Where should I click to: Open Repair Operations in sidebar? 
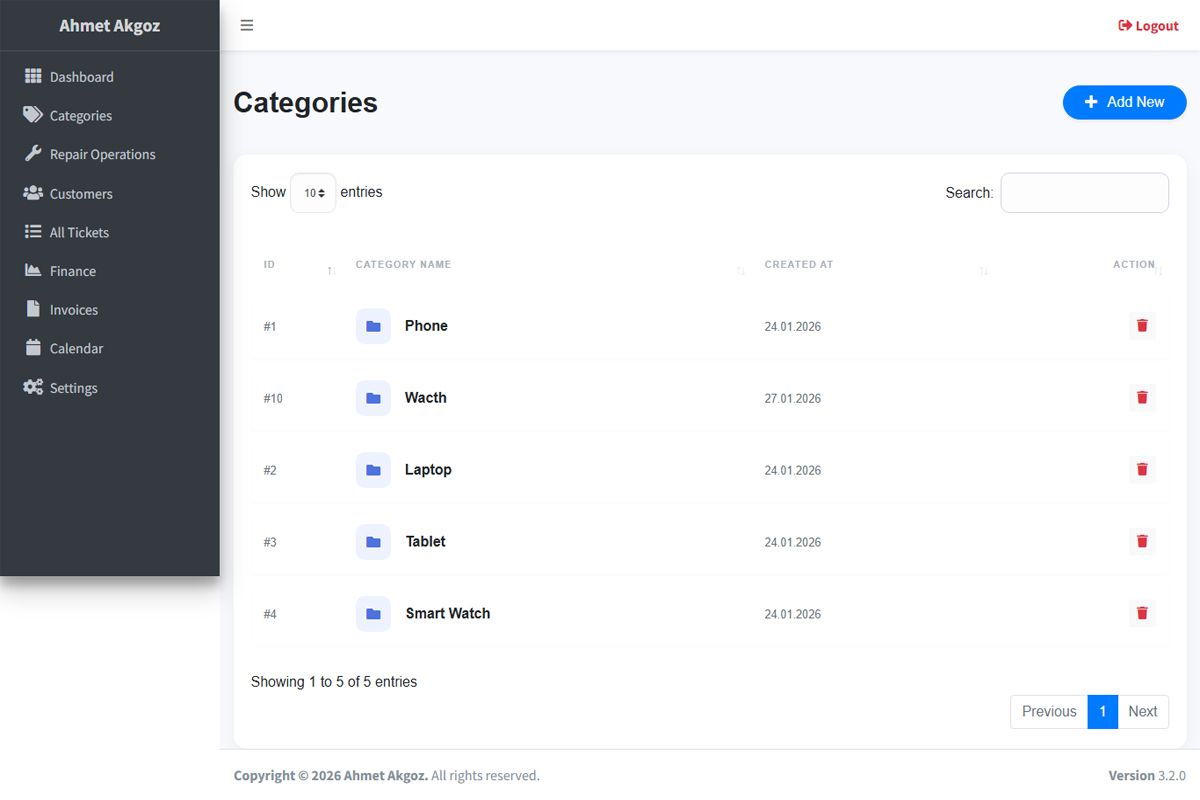click(x=102, y=155)
